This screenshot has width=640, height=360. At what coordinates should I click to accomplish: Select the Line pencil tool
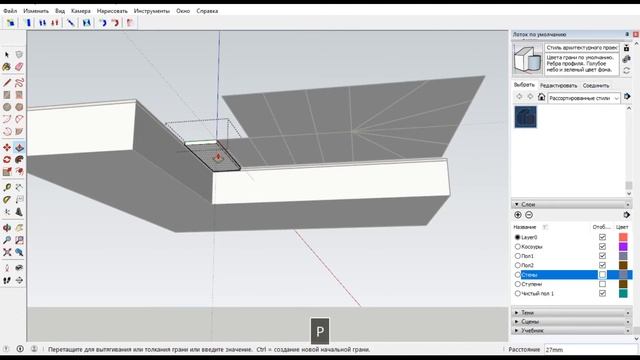(7, 83)
